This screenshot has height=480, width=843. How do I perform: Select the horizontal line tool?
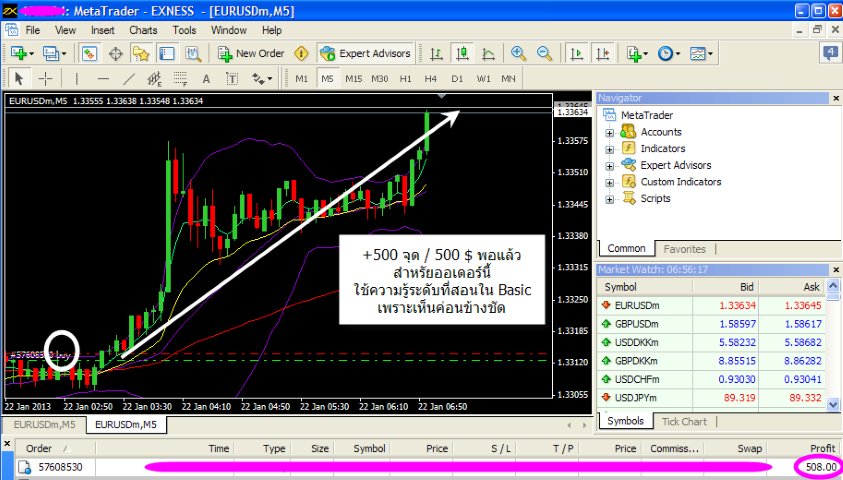click(x=103, y=78)
